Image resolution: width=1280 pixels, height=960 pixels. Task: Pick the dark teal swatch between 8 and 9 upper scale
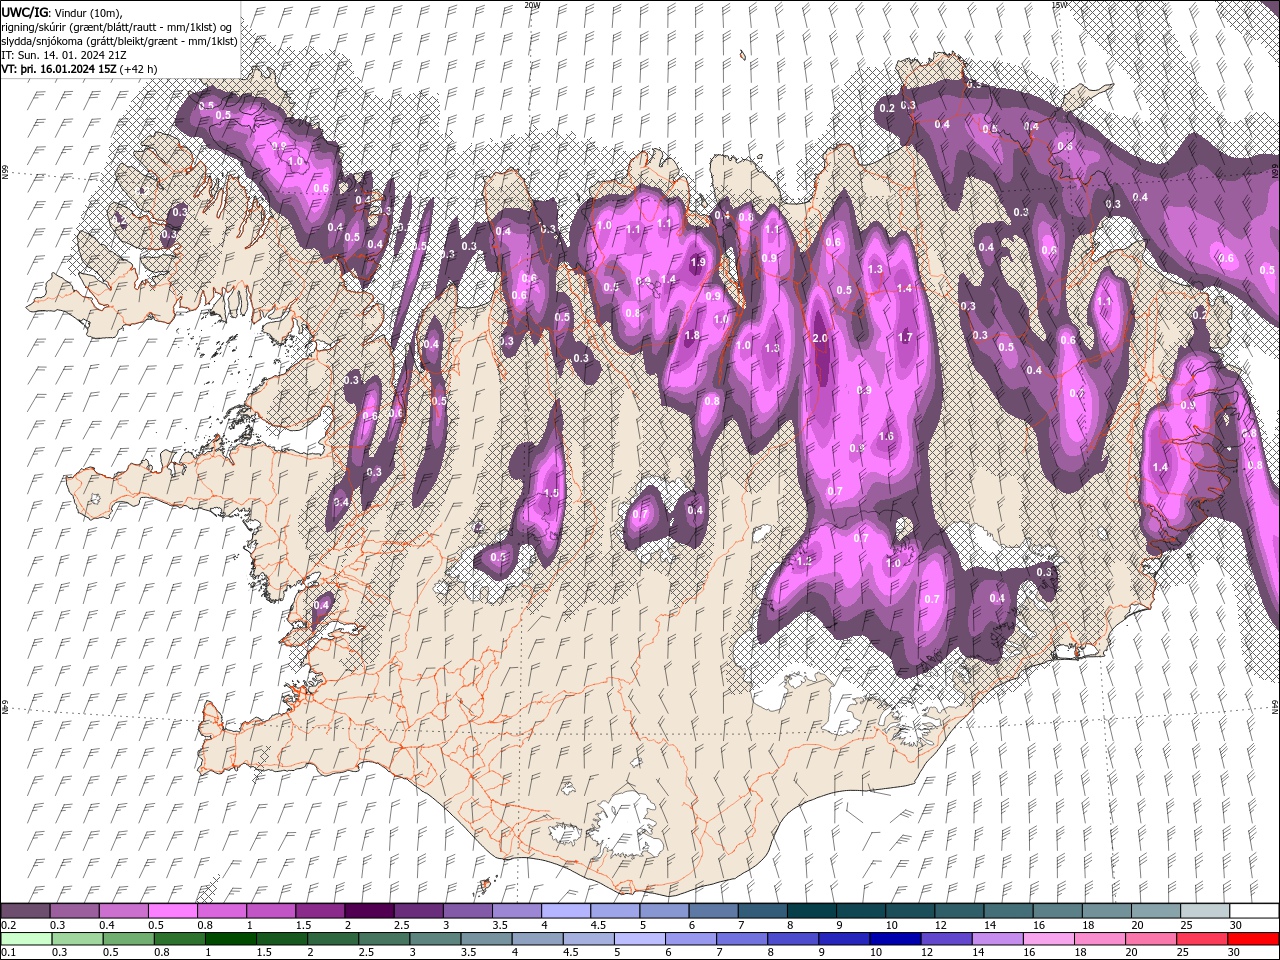(x=811, y=911)
